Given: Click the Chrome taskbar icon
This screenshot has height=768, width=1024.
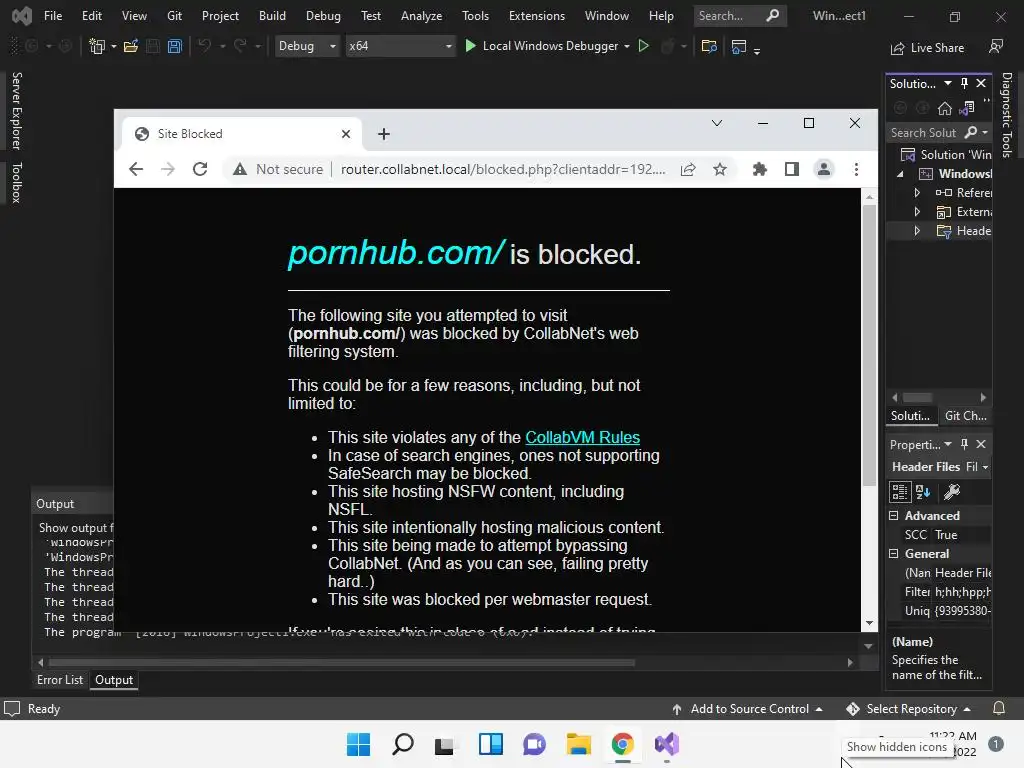Looking at the screenshot, I should click(623, 744).
